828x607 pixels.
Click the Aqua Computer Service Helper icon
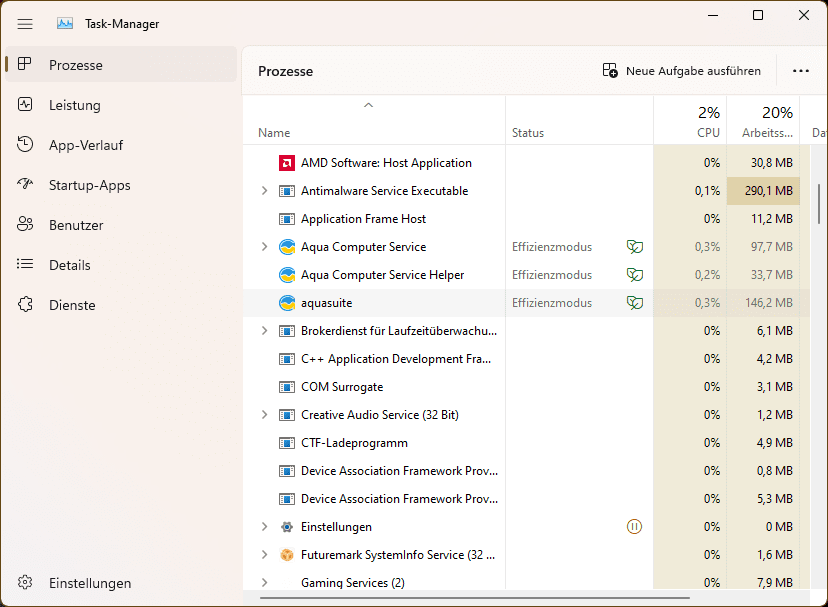point(287,275)
